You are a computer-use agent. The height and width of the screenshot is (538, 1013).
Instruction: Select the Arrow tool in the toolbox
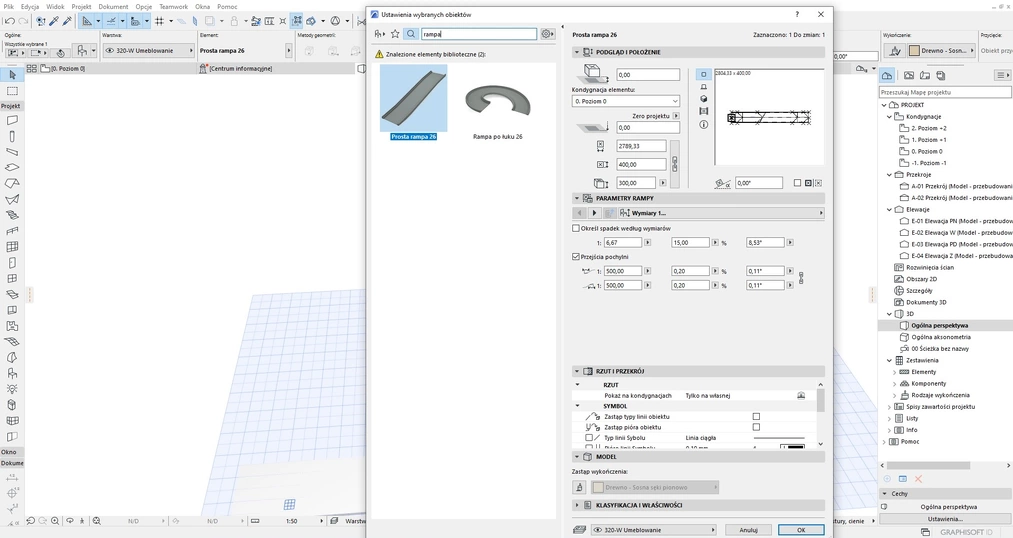click(x=12, y=75)
